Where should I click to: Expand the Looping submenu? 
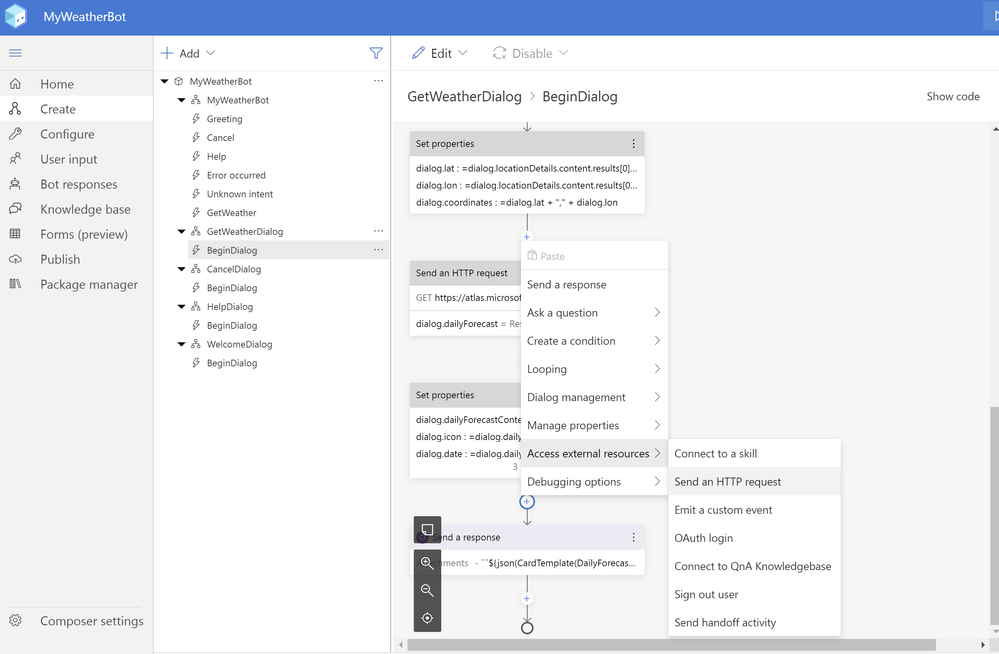pyautogui.click(x=594, y=368)
